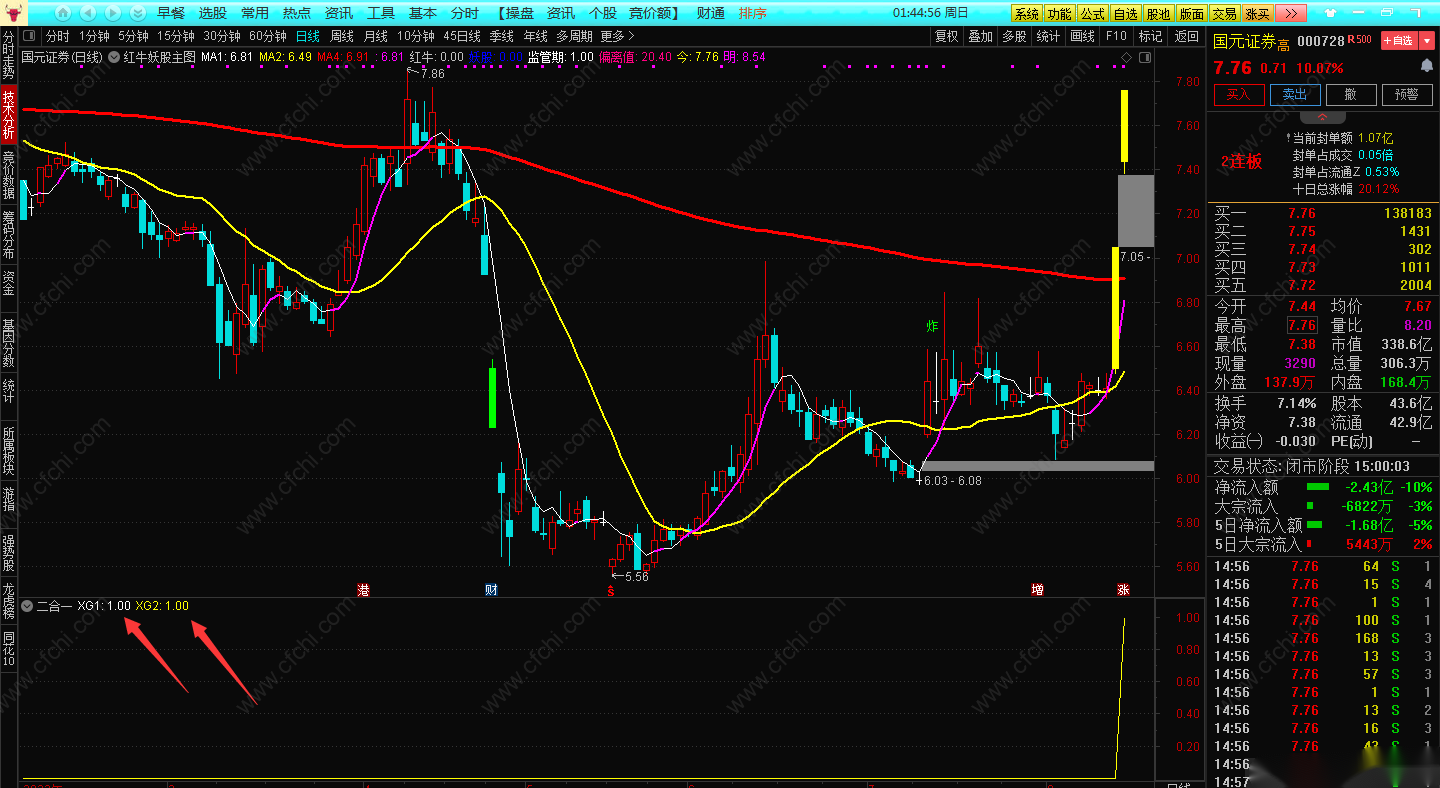
Task: Collapse the seal-order info panel chevron
Action: tap(1322, 118)
